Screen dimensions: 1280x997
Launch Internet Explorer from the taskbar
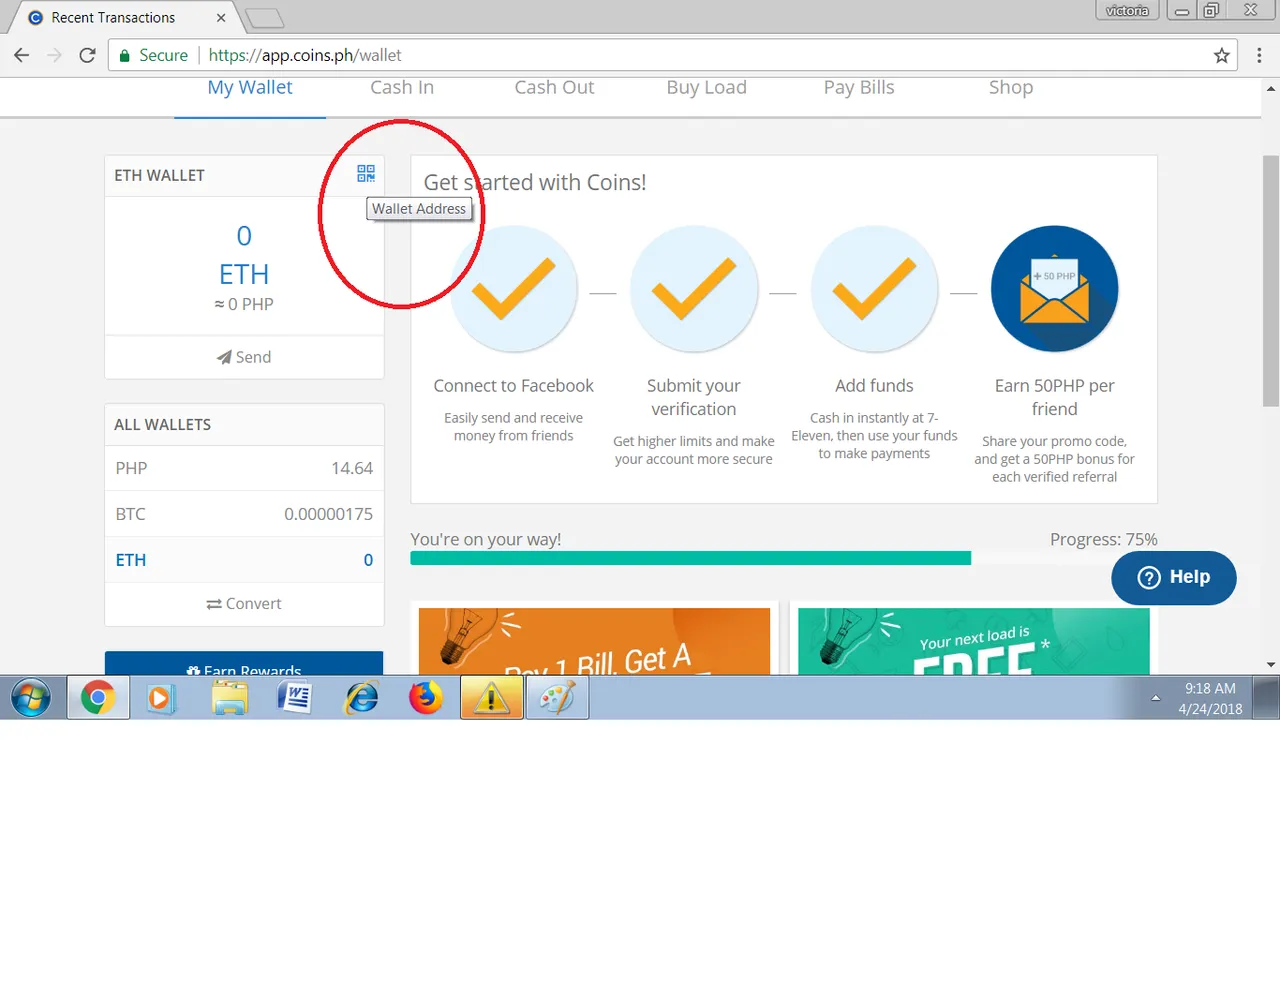(361, 697)
